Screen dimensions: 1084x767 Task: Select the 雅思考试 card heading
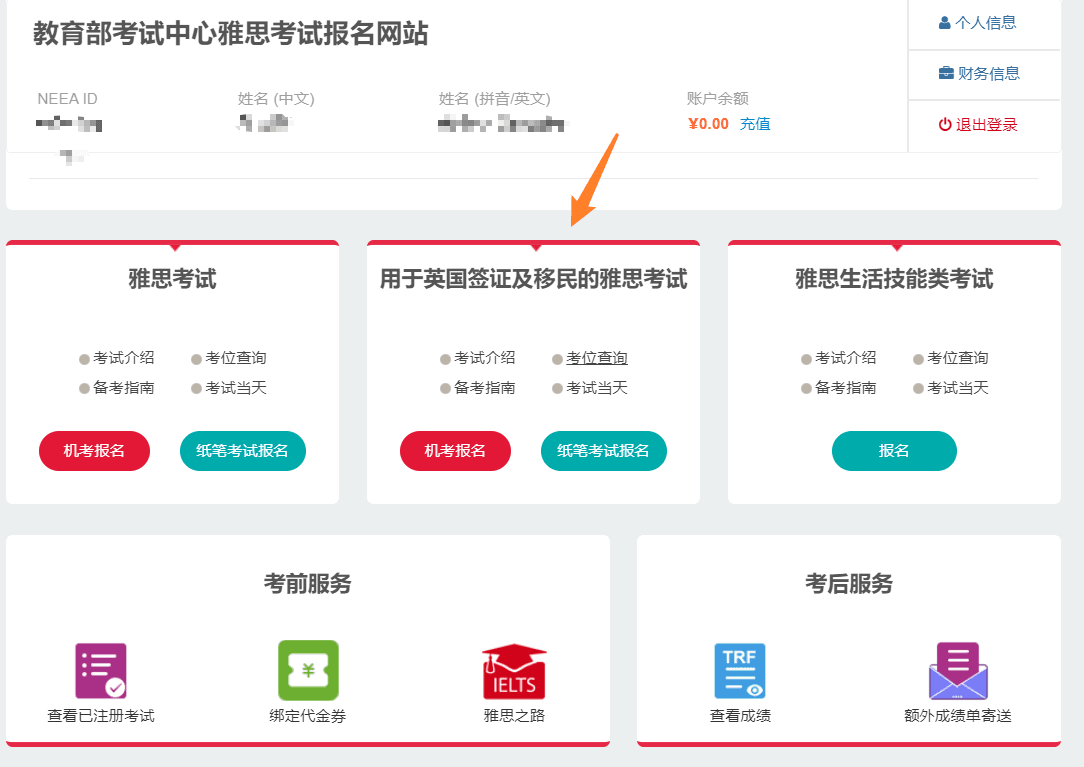coord(172,279)
